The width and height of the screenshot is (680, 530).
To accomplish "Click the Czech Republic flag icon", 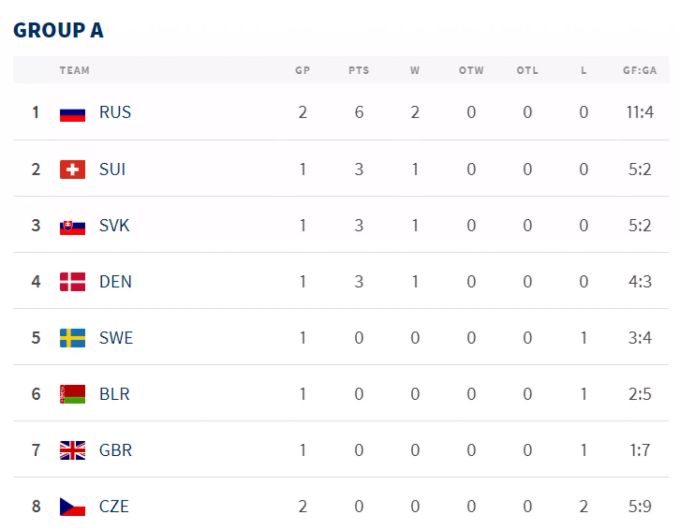I will click(72, 507).
